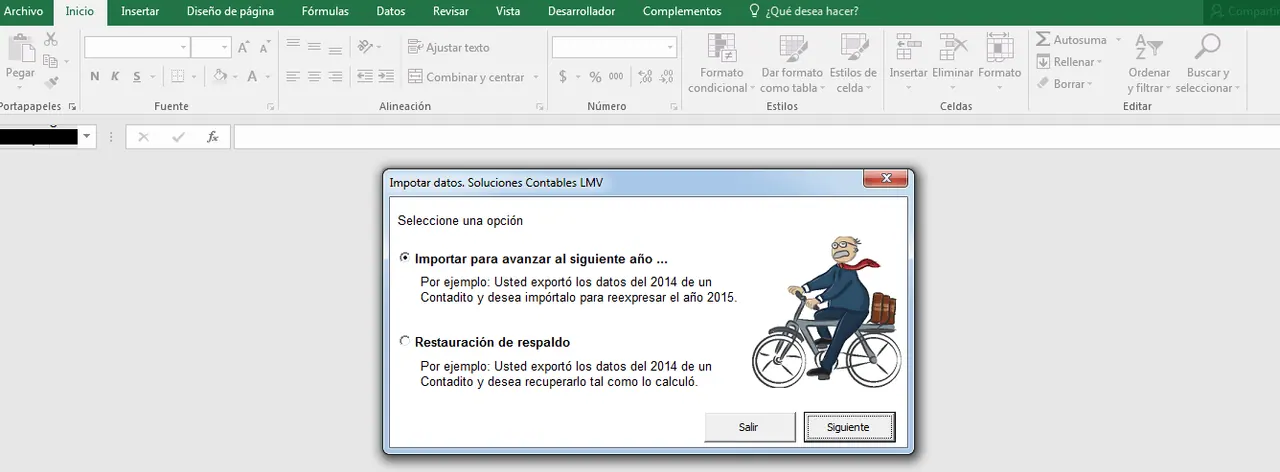Viewport: 1280px width, 472px height.
Task: Open the Desarrollador tab
Action: 582,12
